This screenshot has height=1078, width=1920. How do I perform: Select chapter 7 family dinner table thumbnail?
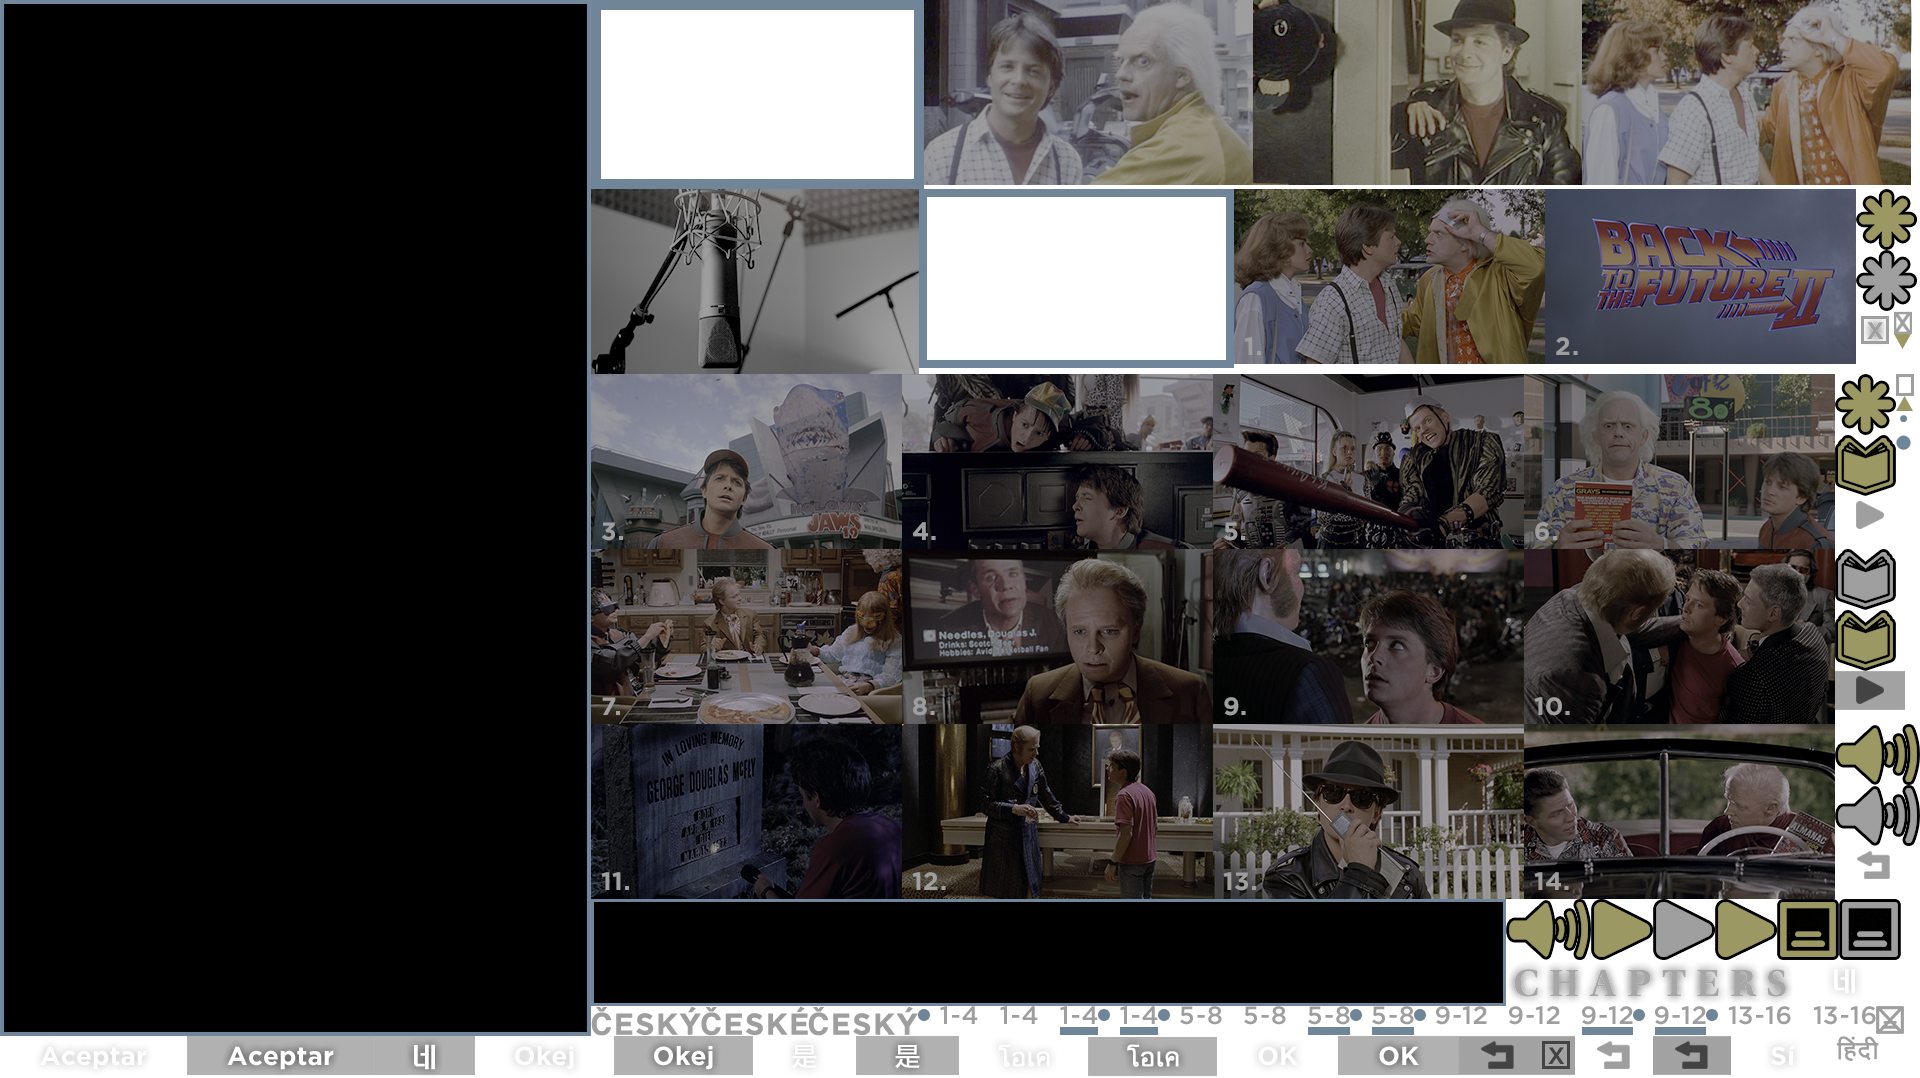pos(746,636)
